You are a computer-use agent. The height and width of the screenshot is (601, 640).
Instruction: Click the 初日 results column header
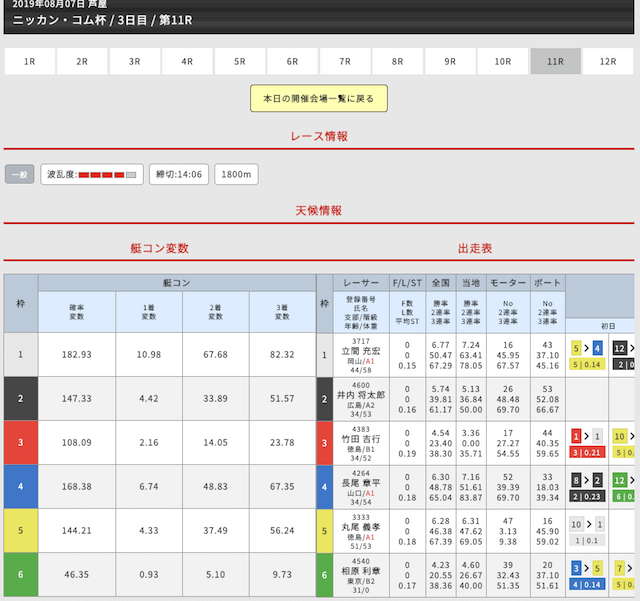pos(608,326)
